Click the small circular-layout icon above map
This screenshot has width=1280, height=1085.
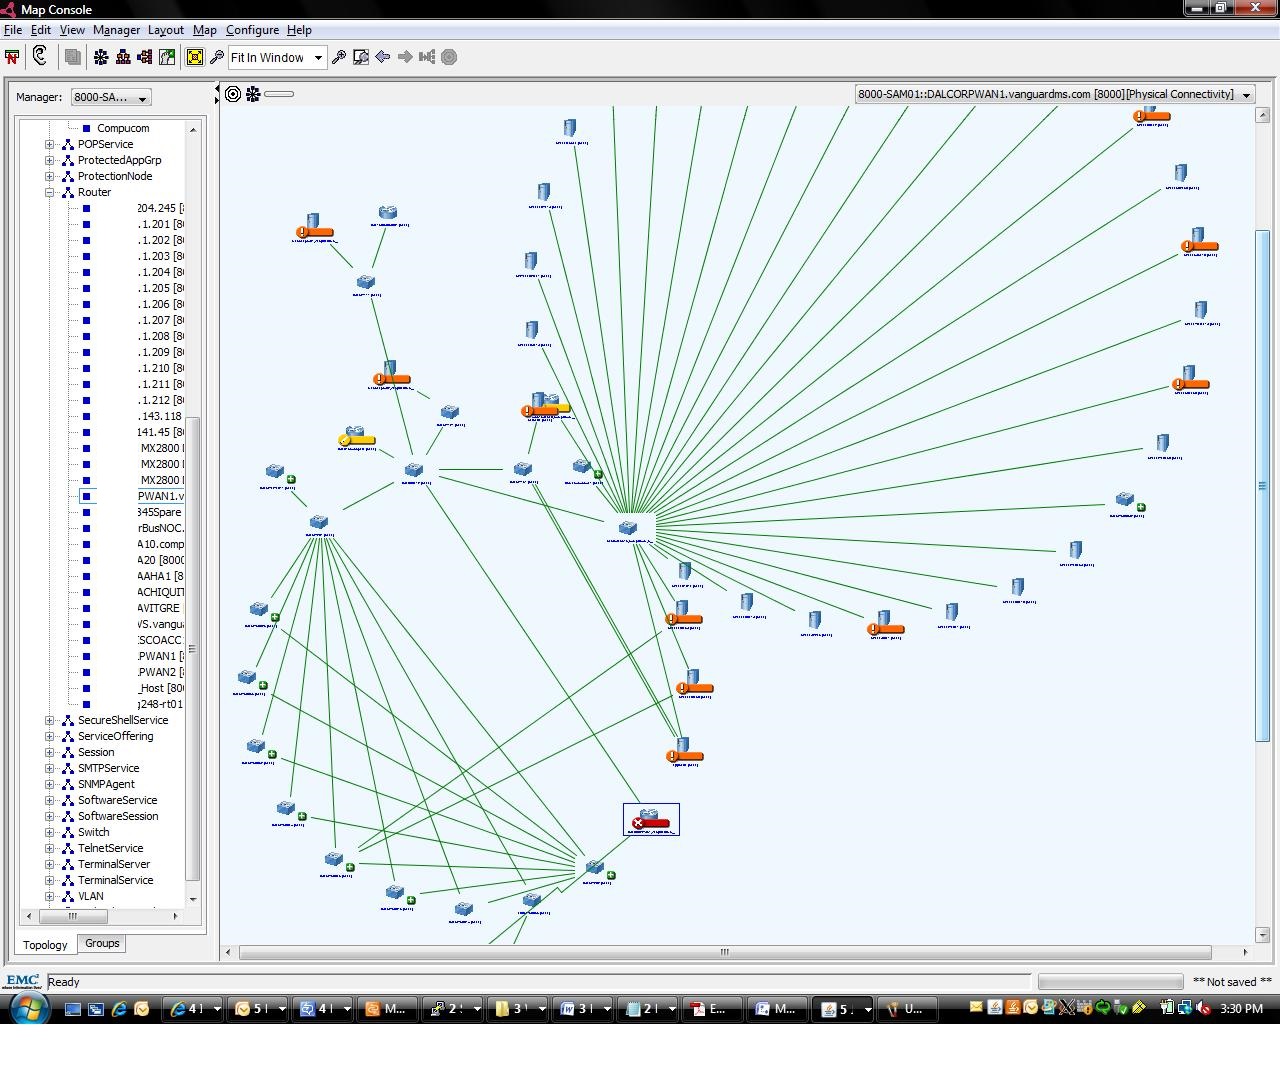coord(253,94)
